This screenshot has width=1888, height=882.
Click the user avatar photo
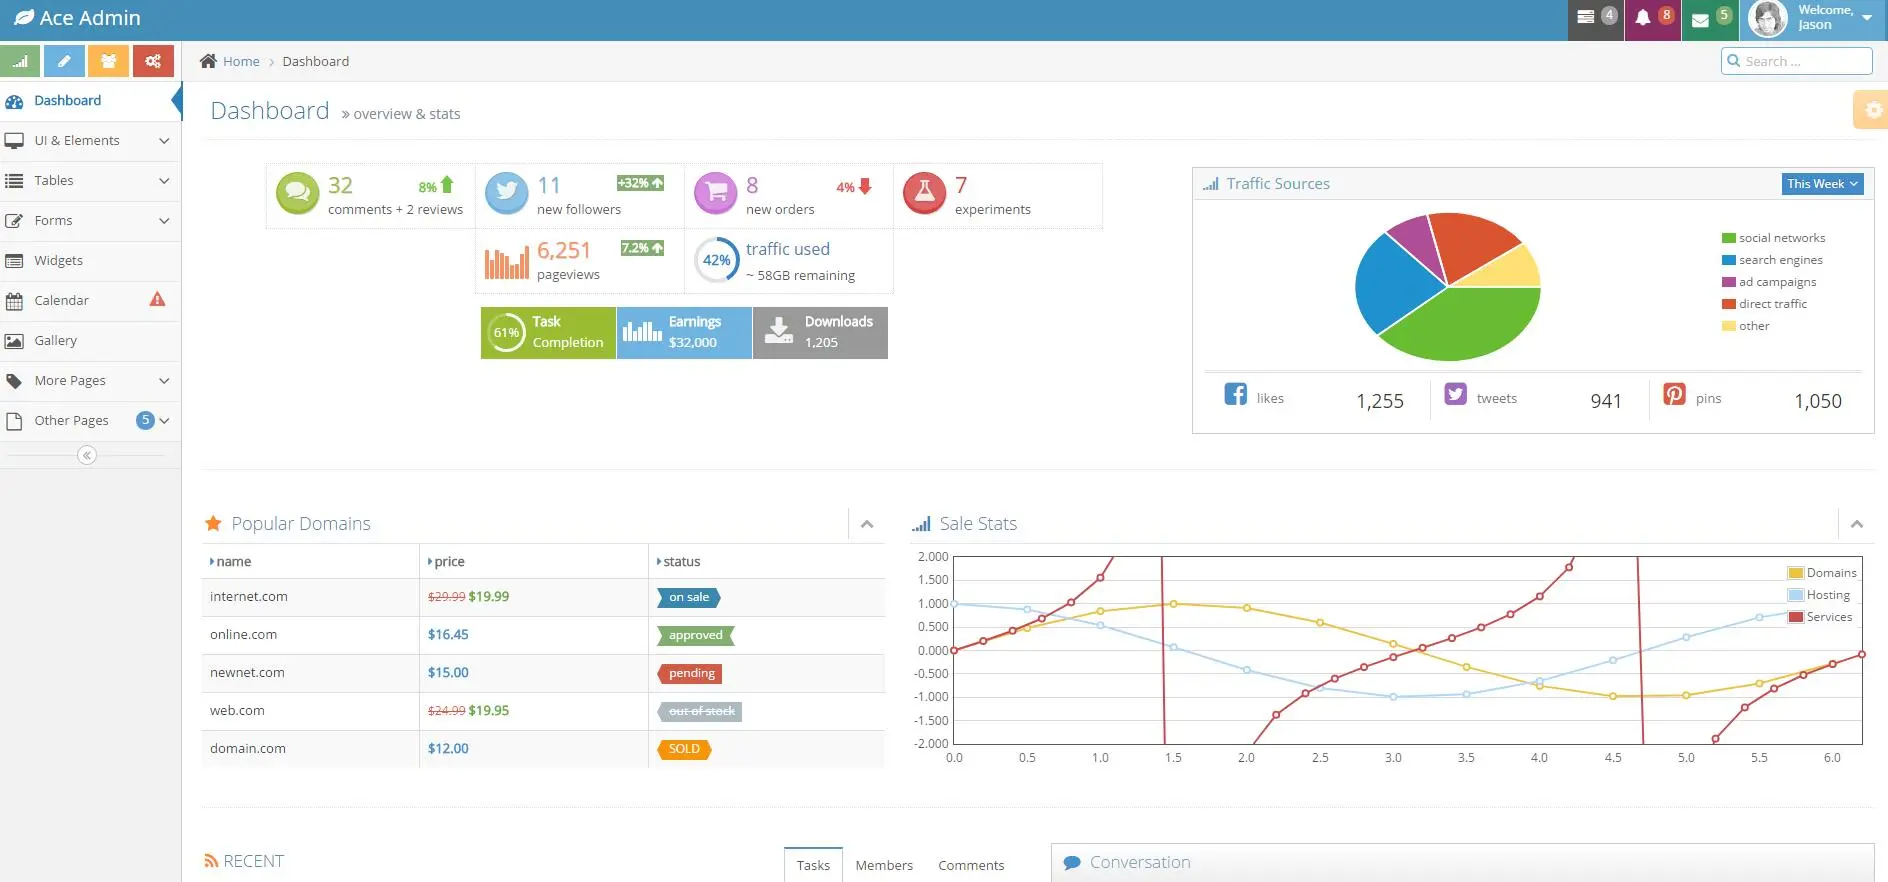1768,19
